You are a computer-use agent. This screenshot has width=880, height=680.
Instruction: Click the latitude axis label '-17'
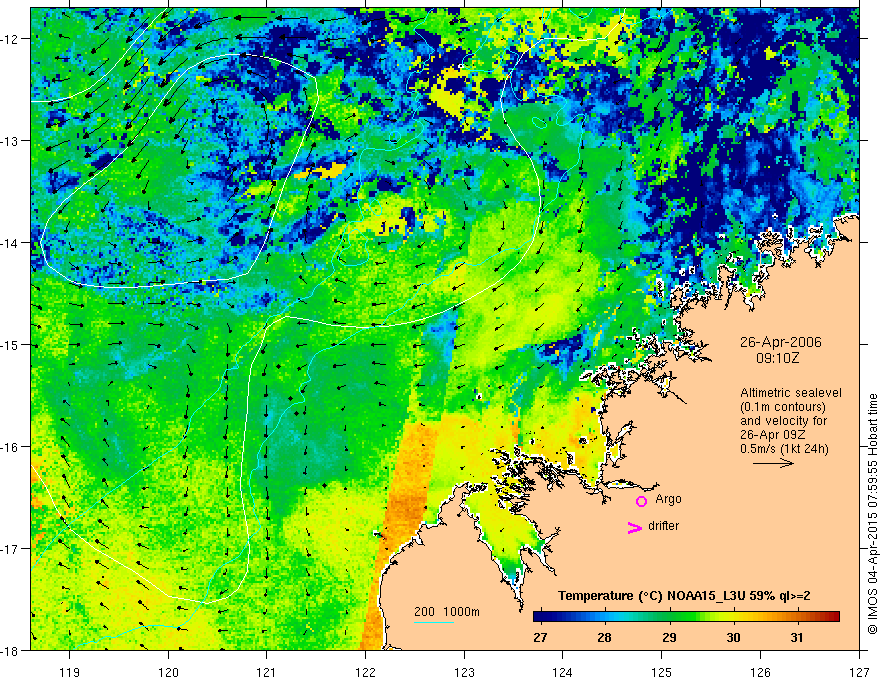[x=11, y=549]
